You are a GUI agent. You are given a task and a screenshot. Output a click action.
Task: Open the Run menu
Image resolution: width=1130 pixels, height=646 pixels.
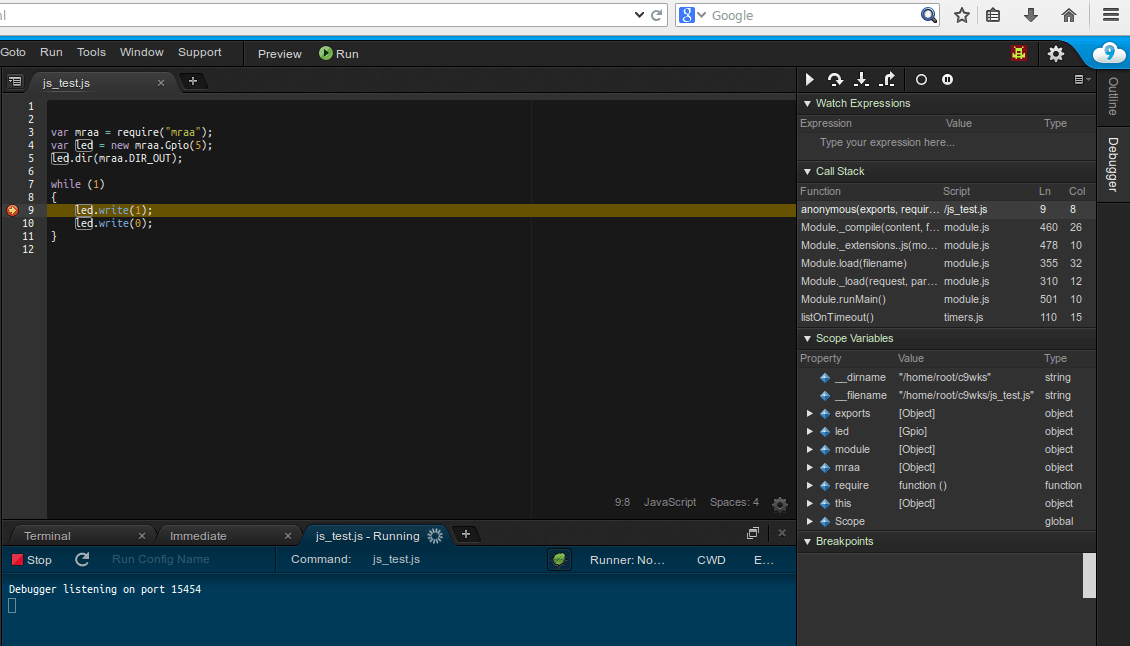51,52
